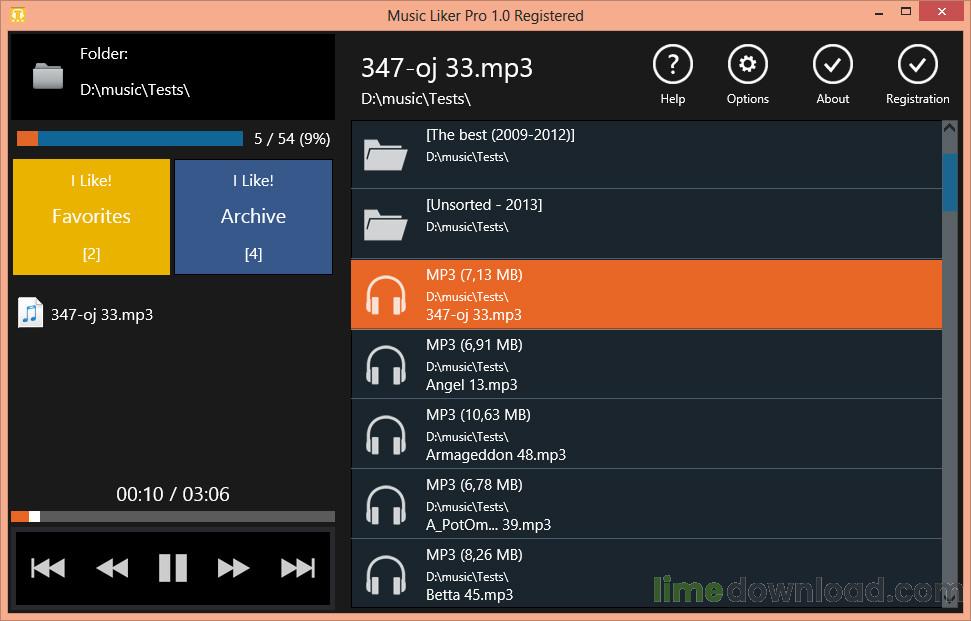Click the headphones icon for Betta 45.mp3
Screen dimensions: 971x621
(x=386, y=574)
